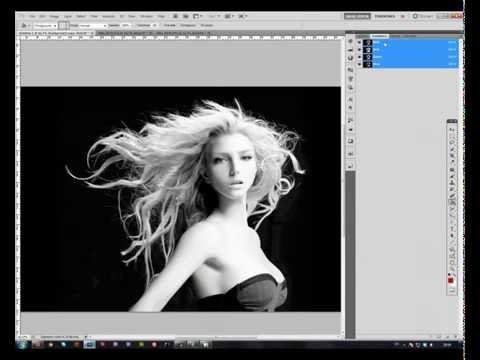Hide the Blue channel eye icon
The image size is (480, 360).
coord(359,64)
